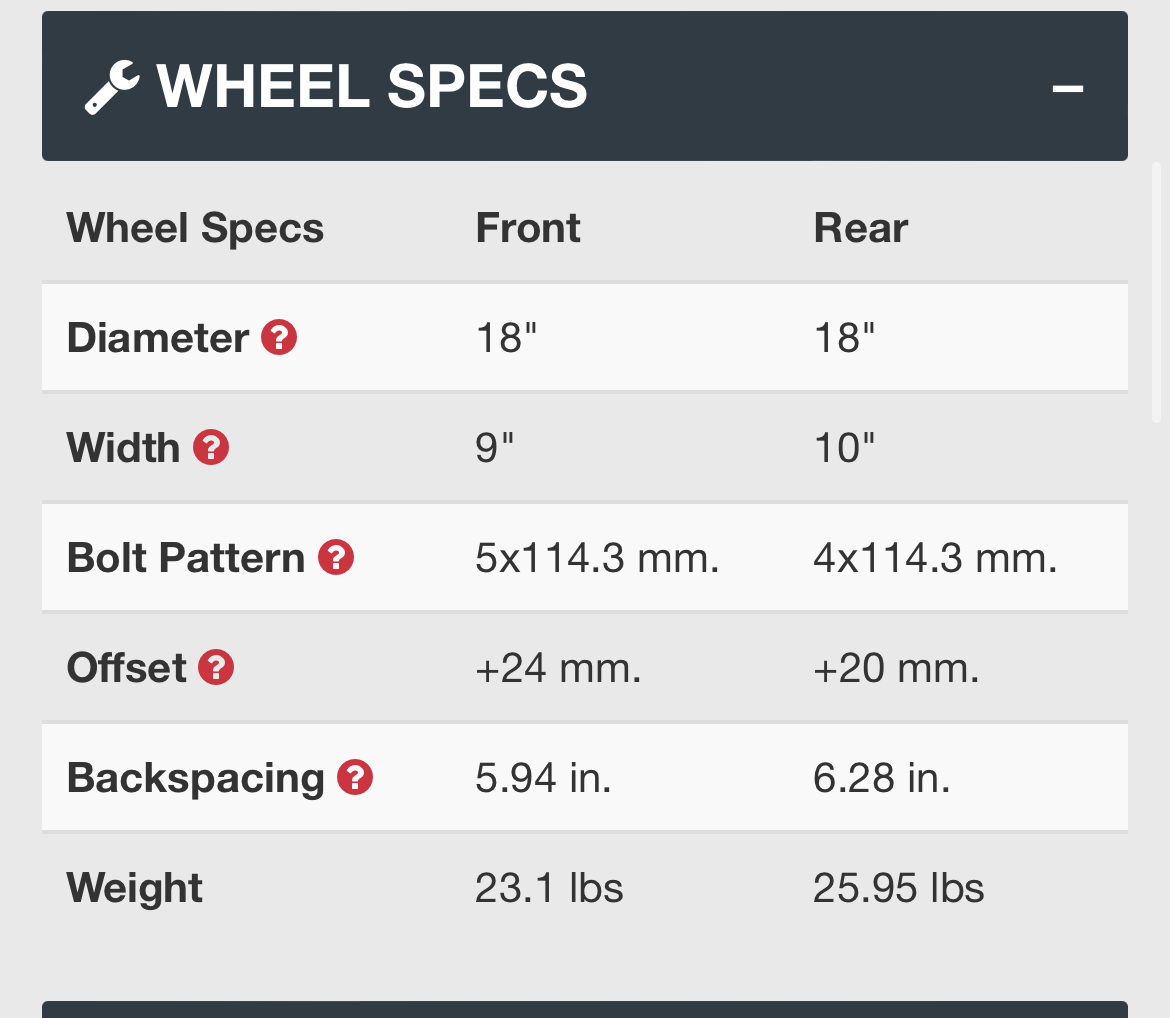Select the Front column header
1170x1018 pixels.
pos(528,228)
